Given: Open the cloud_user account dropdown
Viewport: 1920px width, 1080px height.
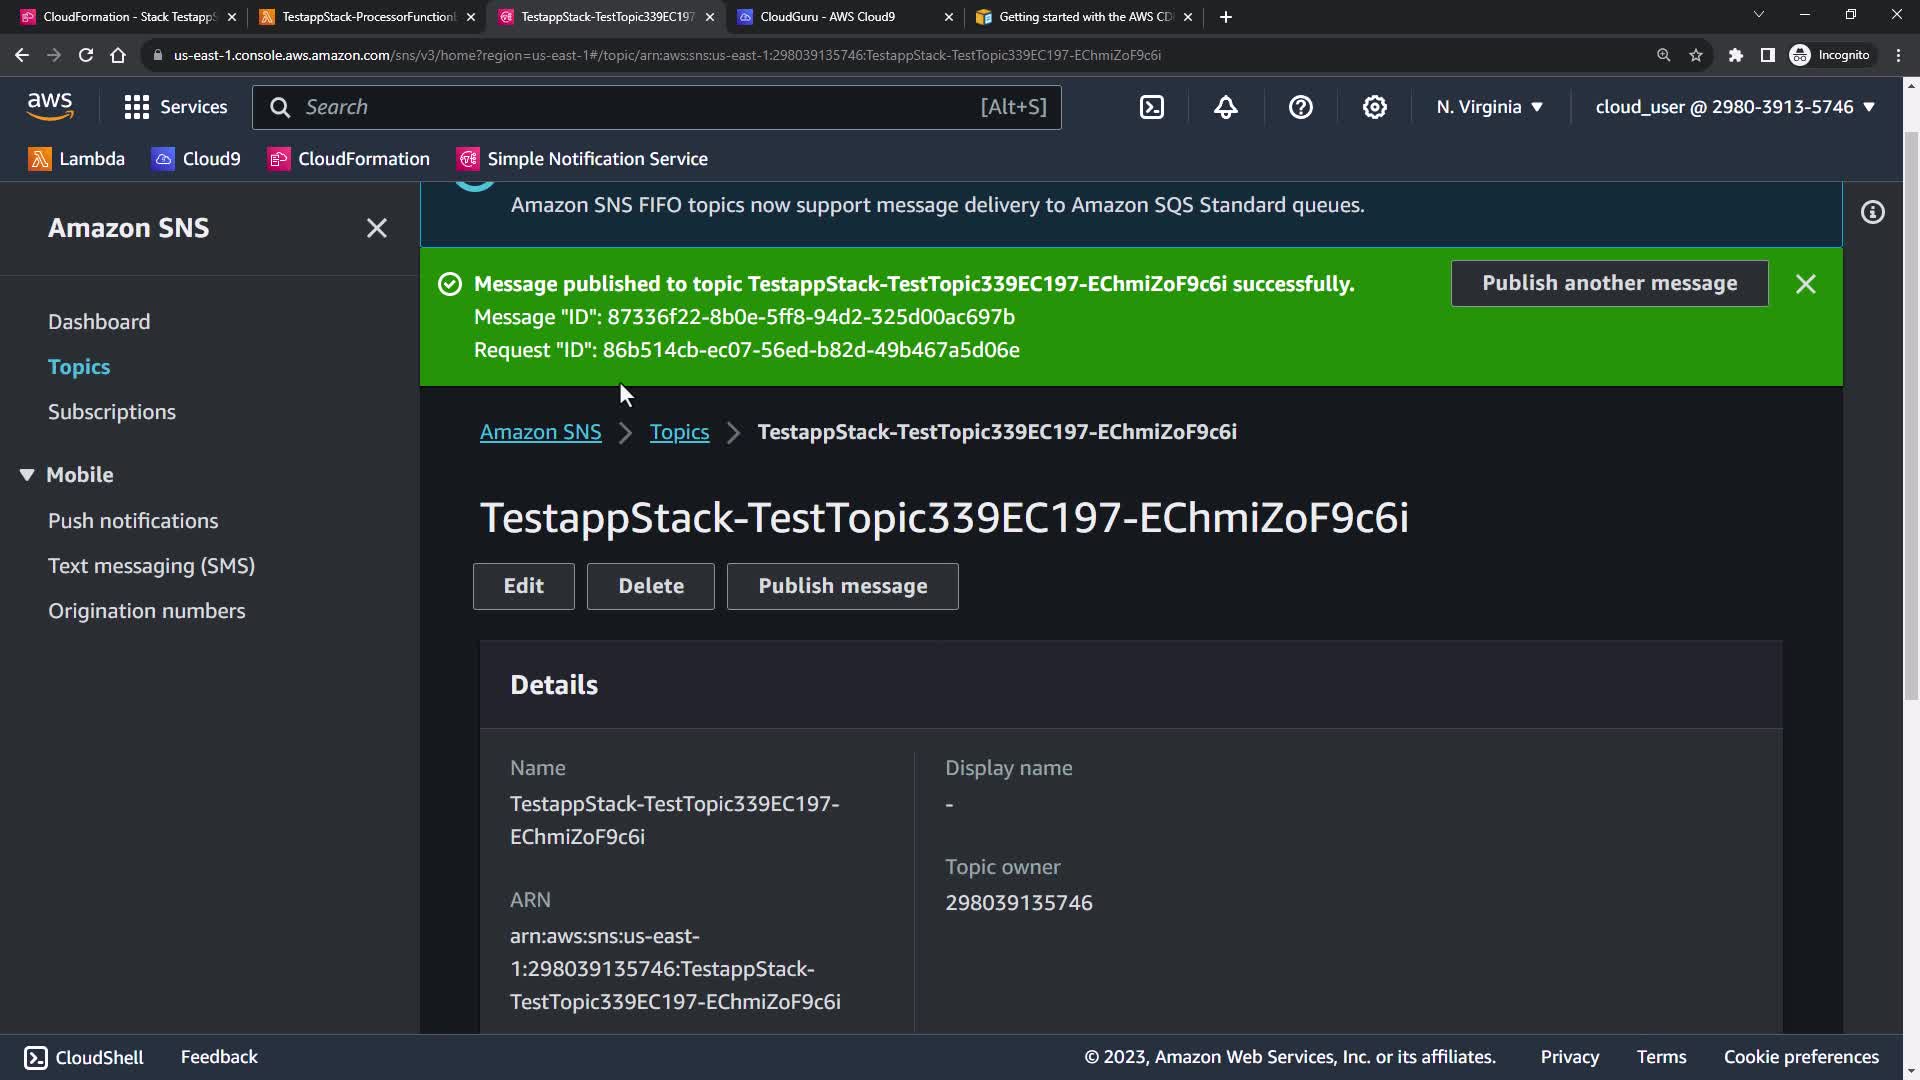Looking at the screenshot, I should tap(1734, 107).
